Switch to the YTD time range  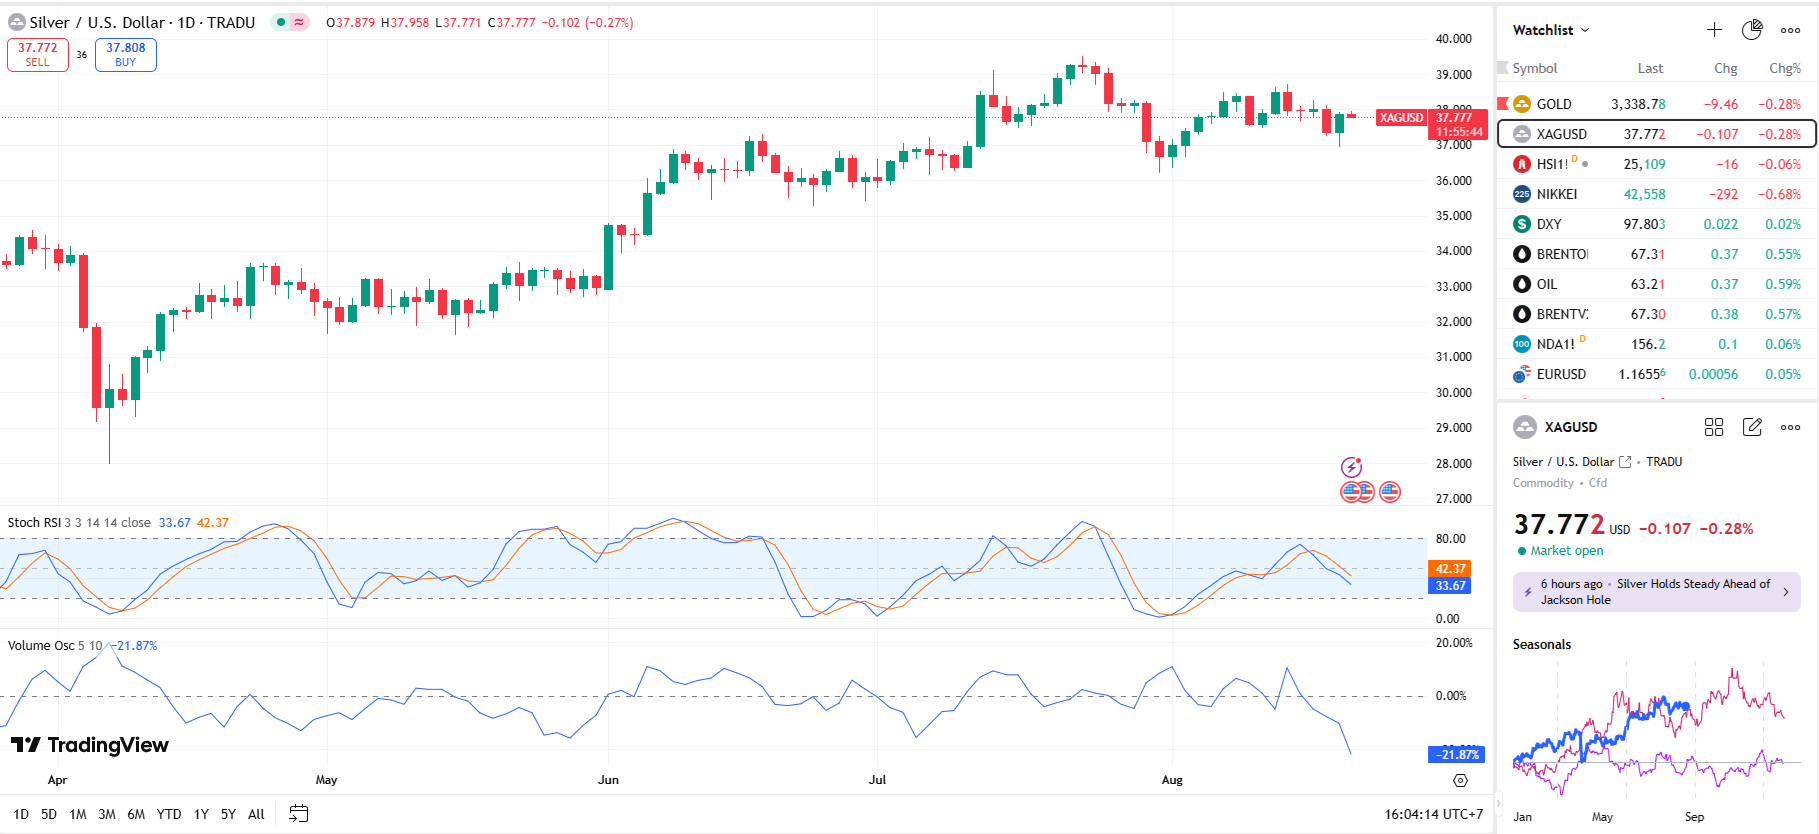coord(169,814)
